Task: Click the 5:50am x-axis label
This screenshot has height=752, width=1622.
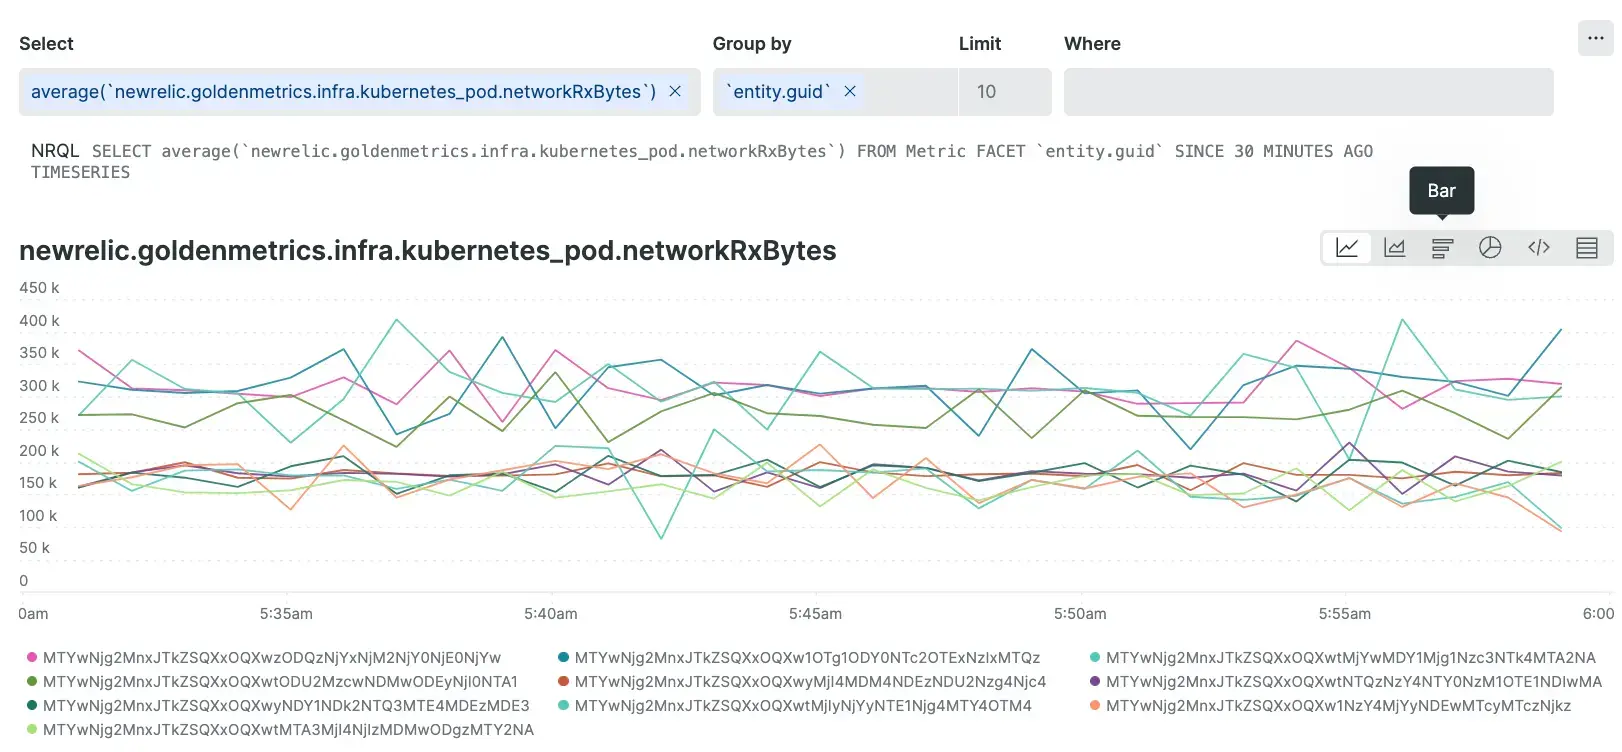Action: click(x=1080, y=614)
